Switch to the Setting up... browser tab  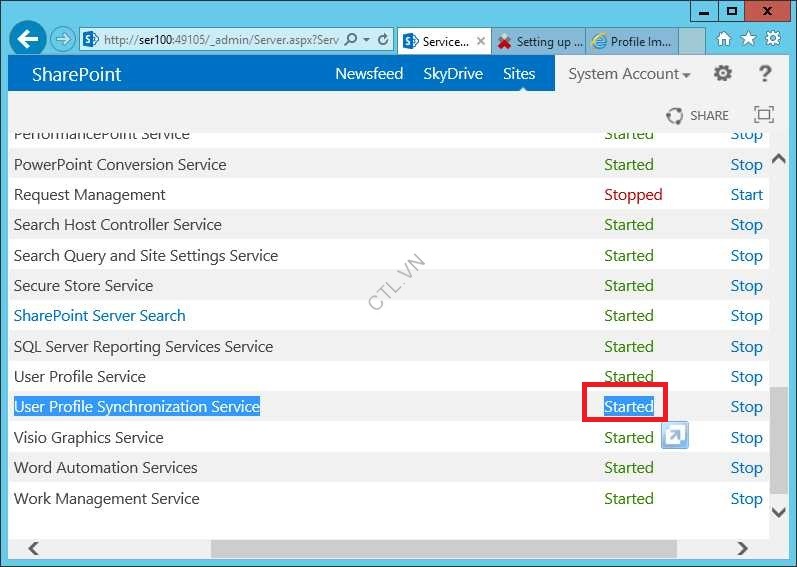(539, 42)
